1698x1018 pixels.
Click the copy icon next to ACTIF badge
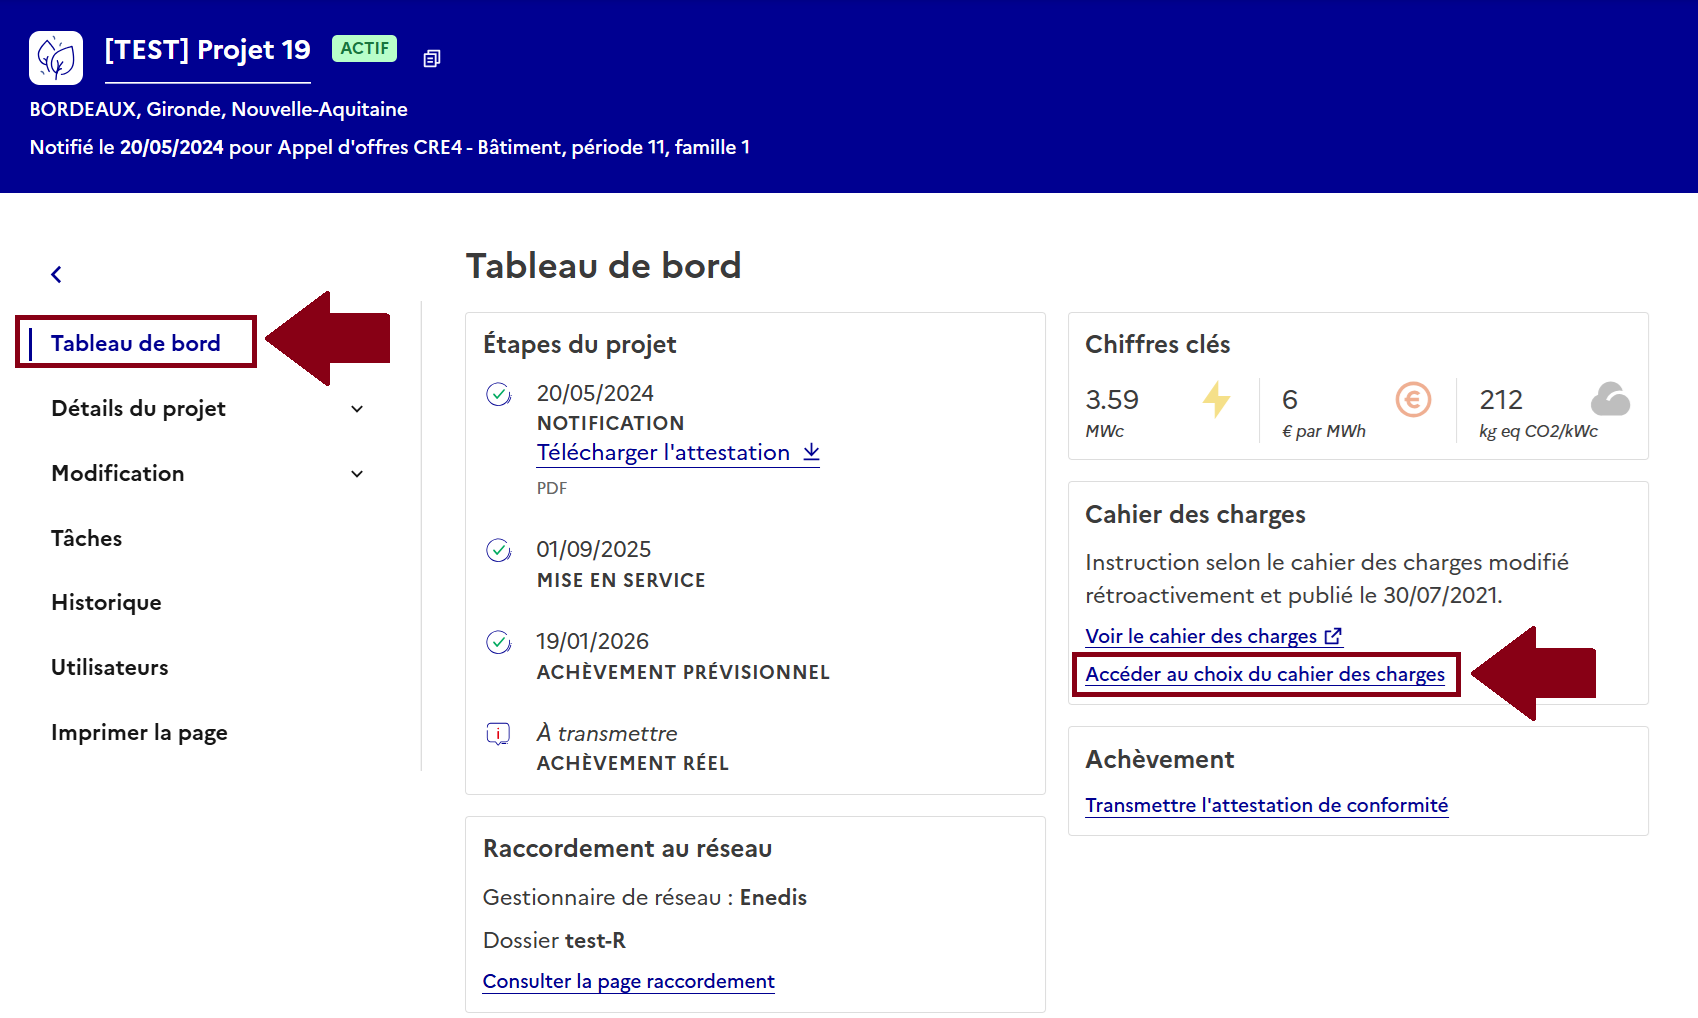coord(431,59)
